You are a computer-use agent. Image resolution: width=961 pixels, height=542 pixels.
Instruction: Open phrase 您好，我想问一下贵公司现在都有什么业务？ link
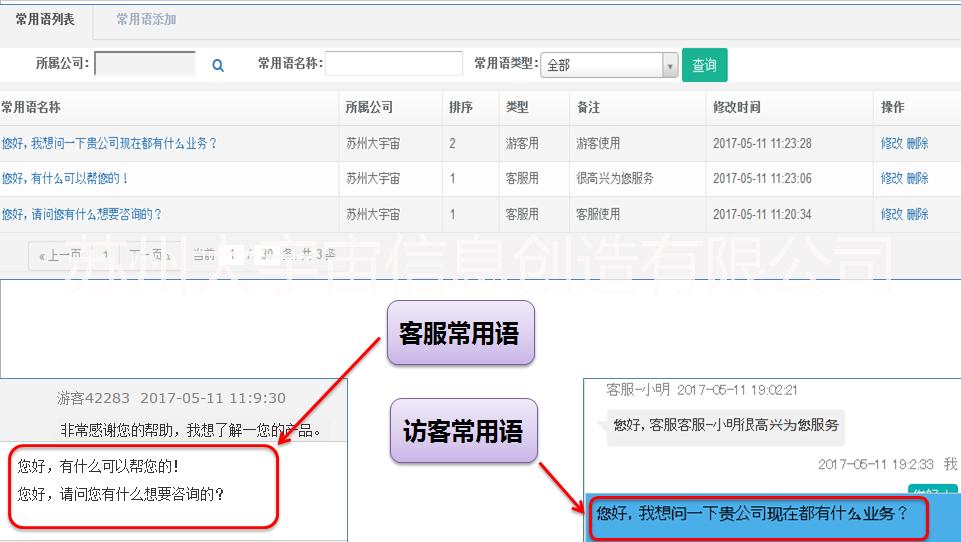(x=110, y=143)
